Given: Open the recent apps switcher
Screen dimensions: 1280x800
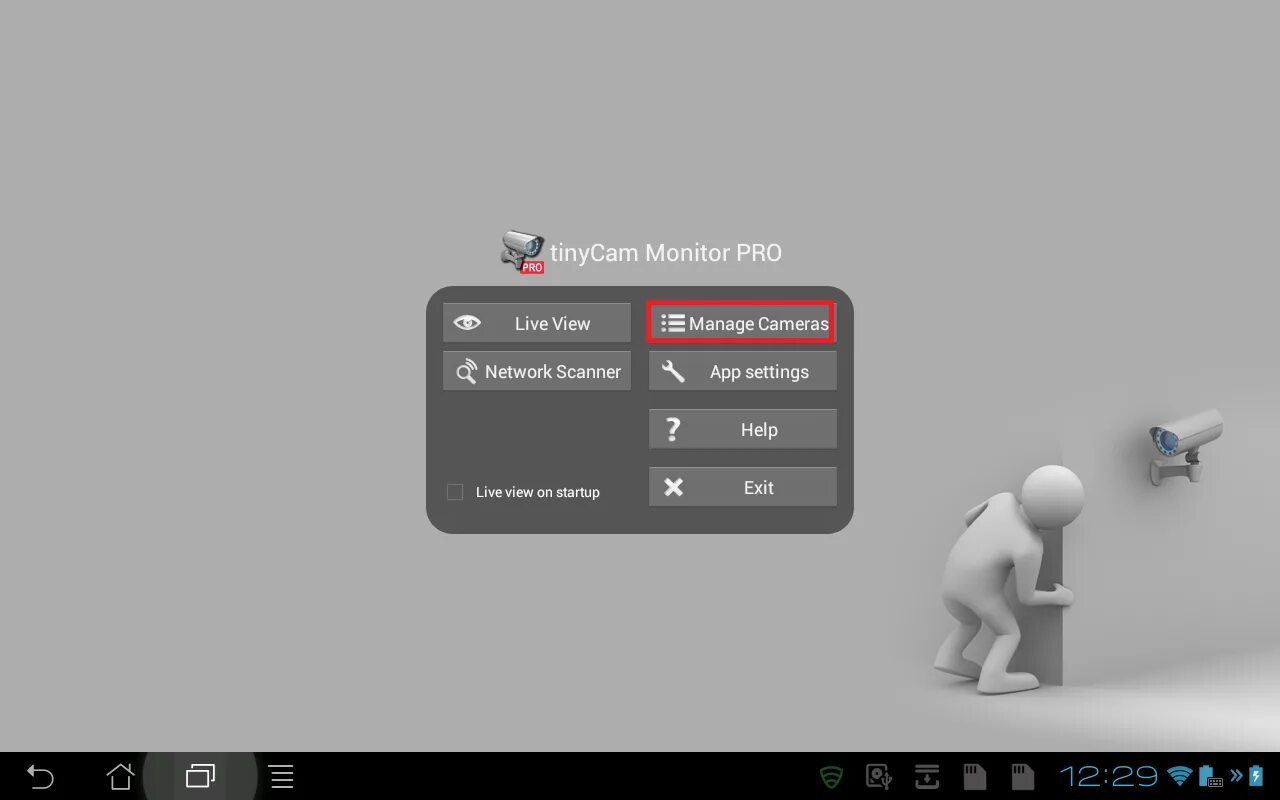Looking at the screenshot, I should 200,776.
